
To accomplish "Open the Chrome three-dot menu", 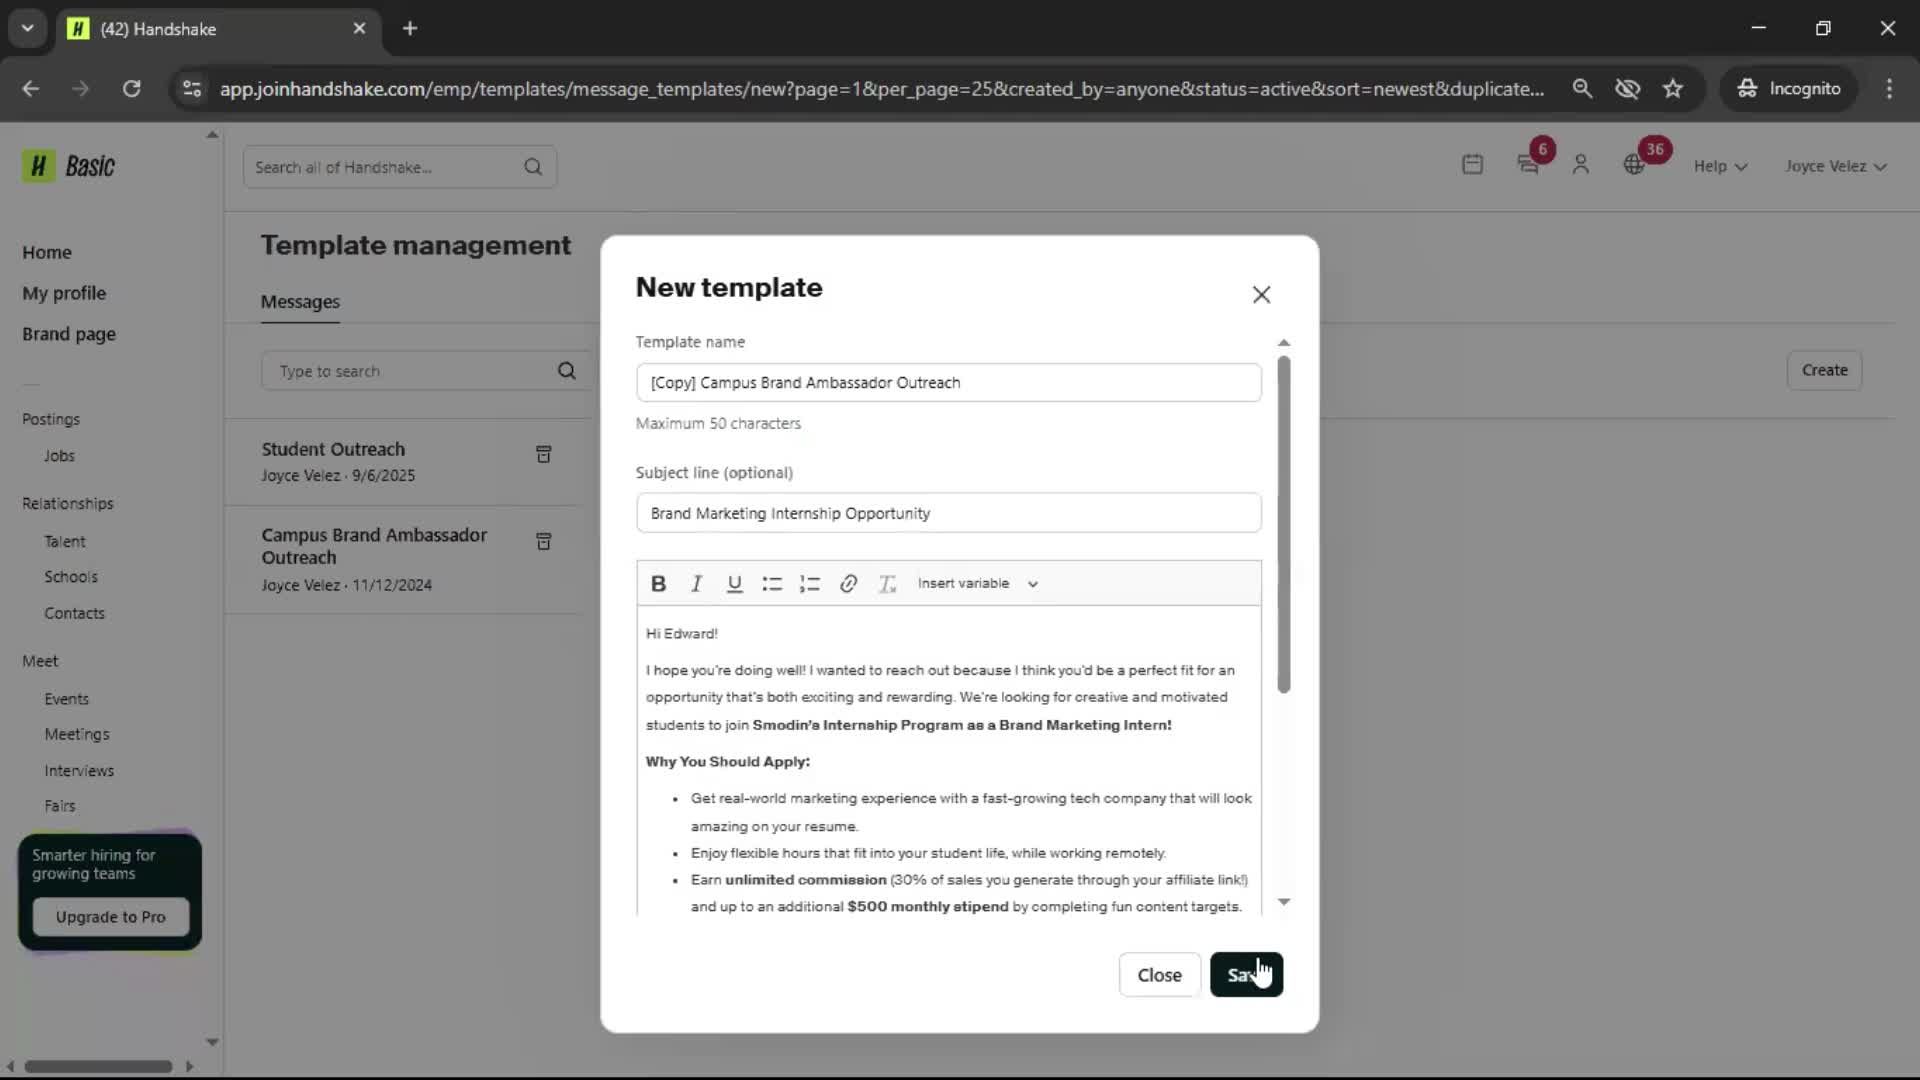I will (1889, 89).
